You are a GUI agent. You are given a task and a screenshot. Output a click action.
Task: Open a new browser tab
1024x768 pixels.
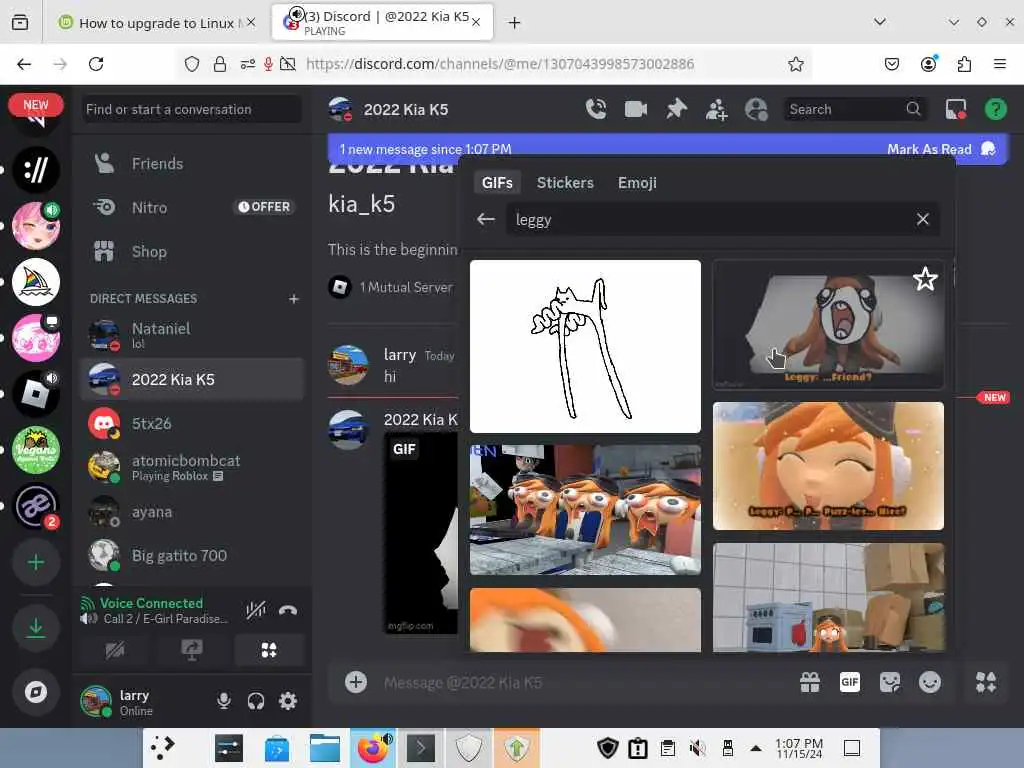(515, 23)
